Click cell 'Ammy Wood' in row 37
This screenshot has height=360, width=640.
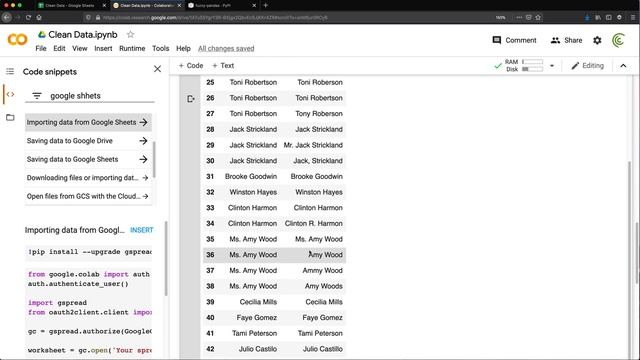coord(322,270)
